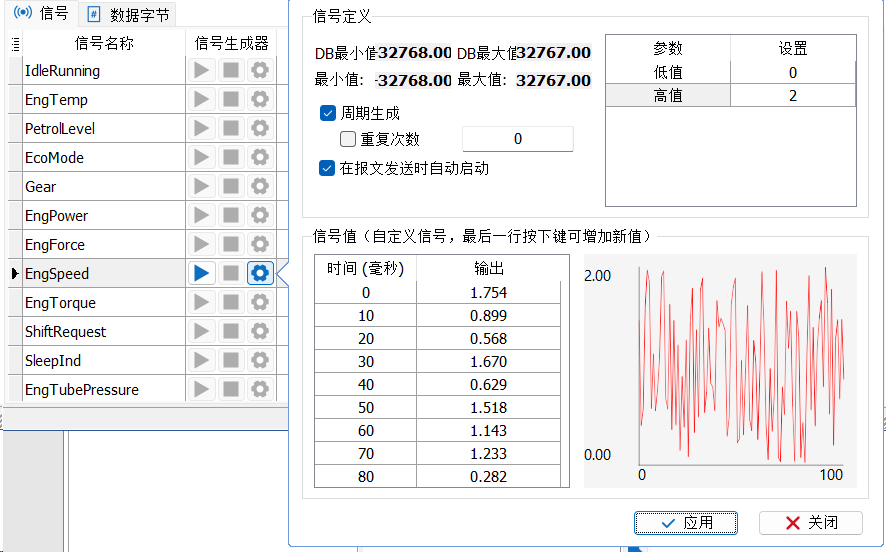Image resolution: width=886 pixels, height=552 pixels.
Task: Click the highlighted EngSpeed settings gear
Action: click(260, 273)
